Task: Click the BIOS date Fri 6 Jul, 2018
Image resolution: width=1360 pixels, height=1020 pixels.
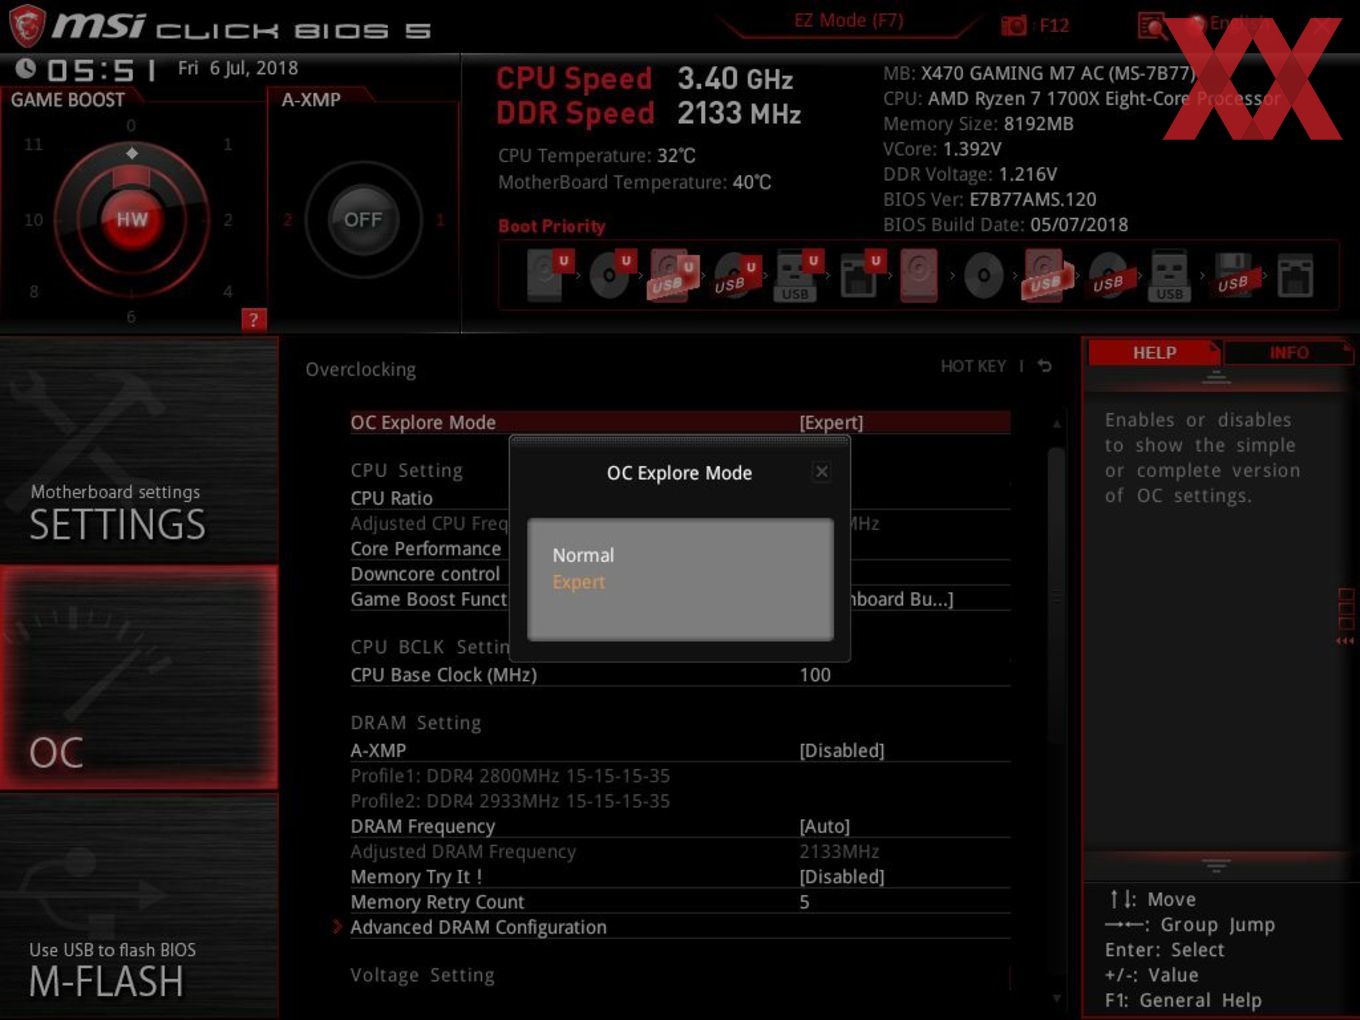Action: [x=238, y=68]
